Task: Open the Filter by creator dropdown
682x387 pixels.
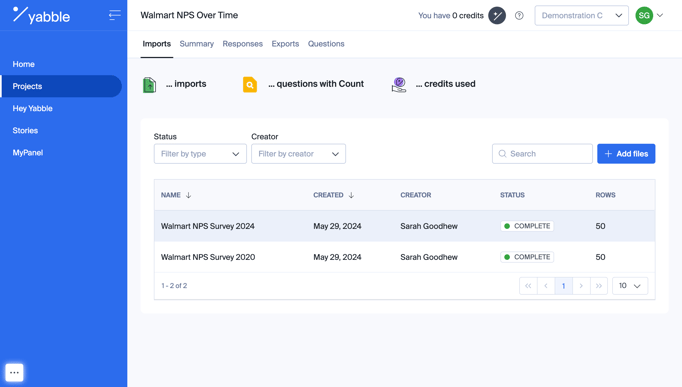Action: tap(298, 154)
